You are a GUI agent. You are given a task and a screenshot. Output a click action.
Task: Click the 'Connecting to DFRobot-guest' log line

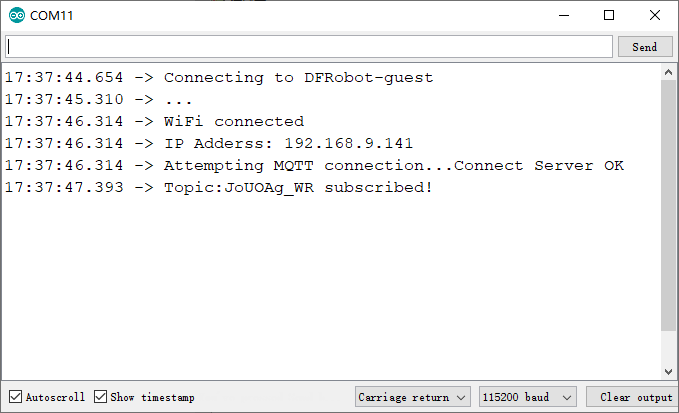(x=219, y=77)
